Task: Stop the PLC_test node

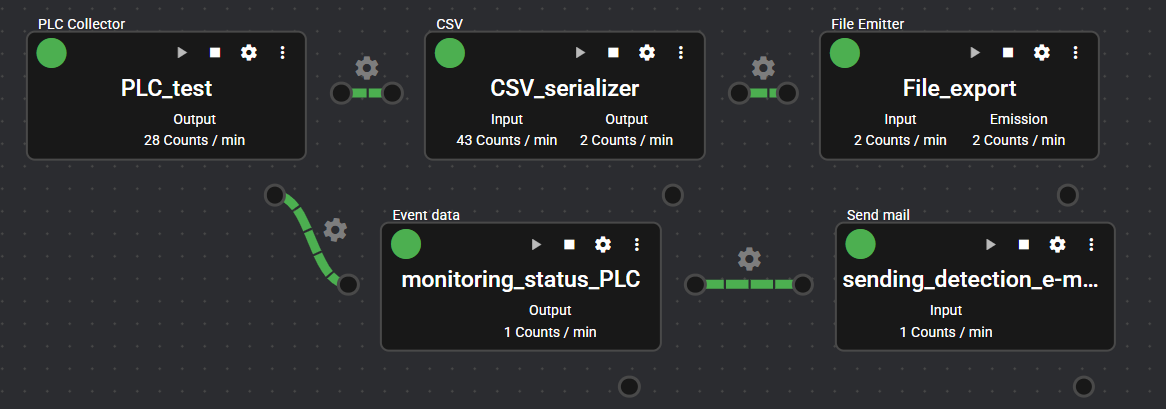Action: click(215, 53)
